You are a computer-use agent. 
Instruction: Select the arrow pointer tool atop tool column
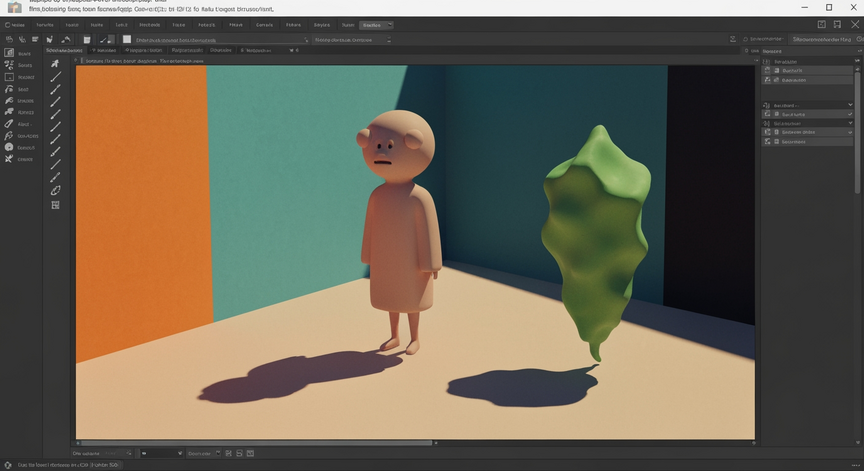tap(55, 63)
